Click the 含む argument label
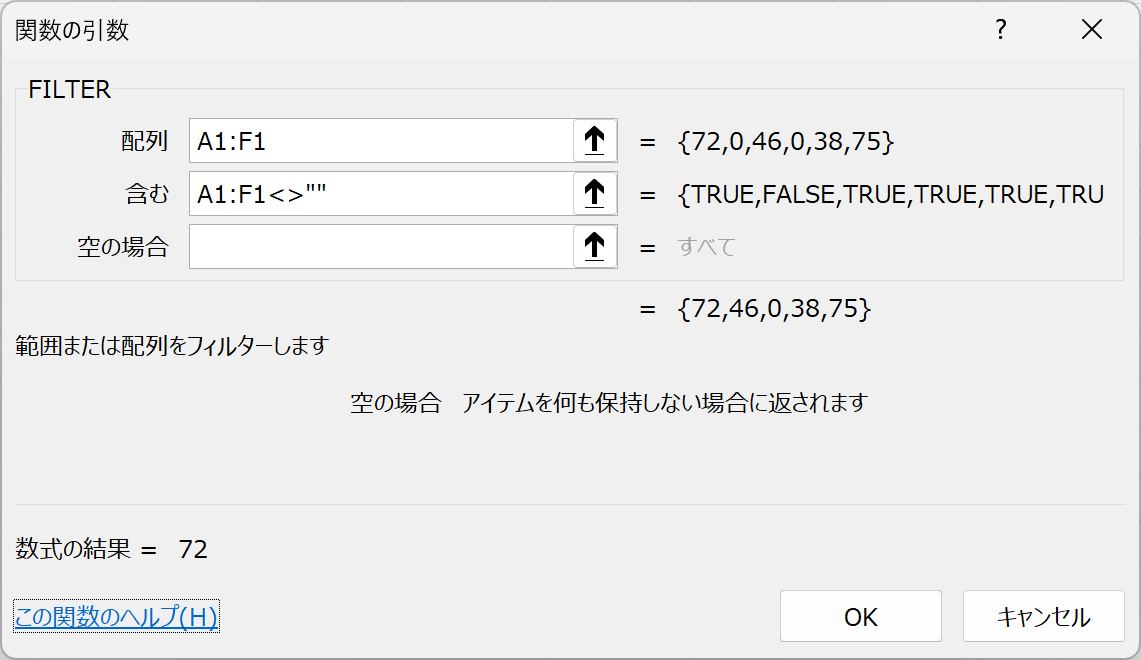This screenshot has width=1141, height=660. pyautogui.click(x=147, y=194)
